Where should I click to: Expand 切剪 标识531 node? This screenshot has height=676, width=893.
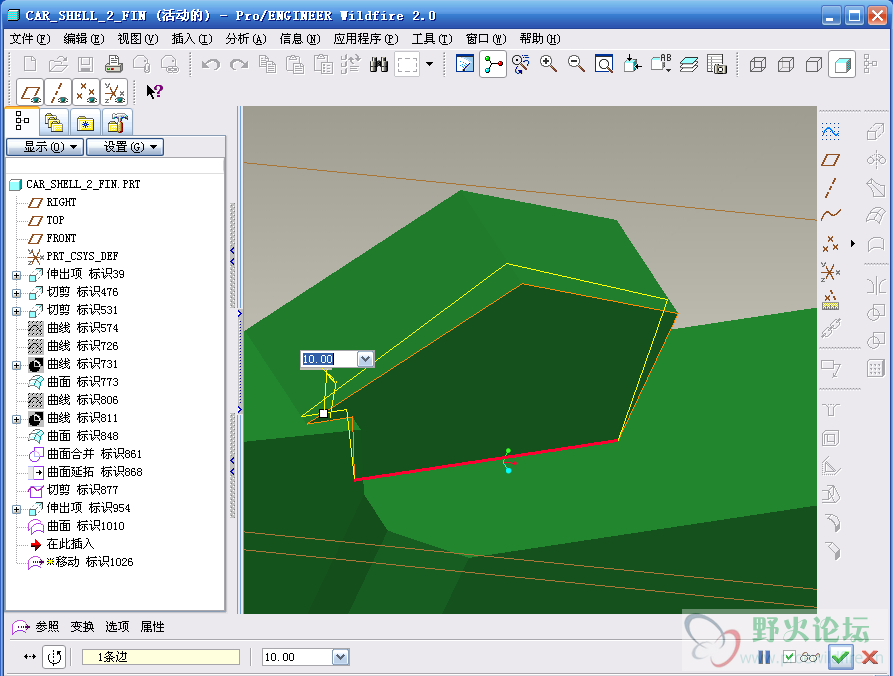pyautogui.click(x=17, y=312)
